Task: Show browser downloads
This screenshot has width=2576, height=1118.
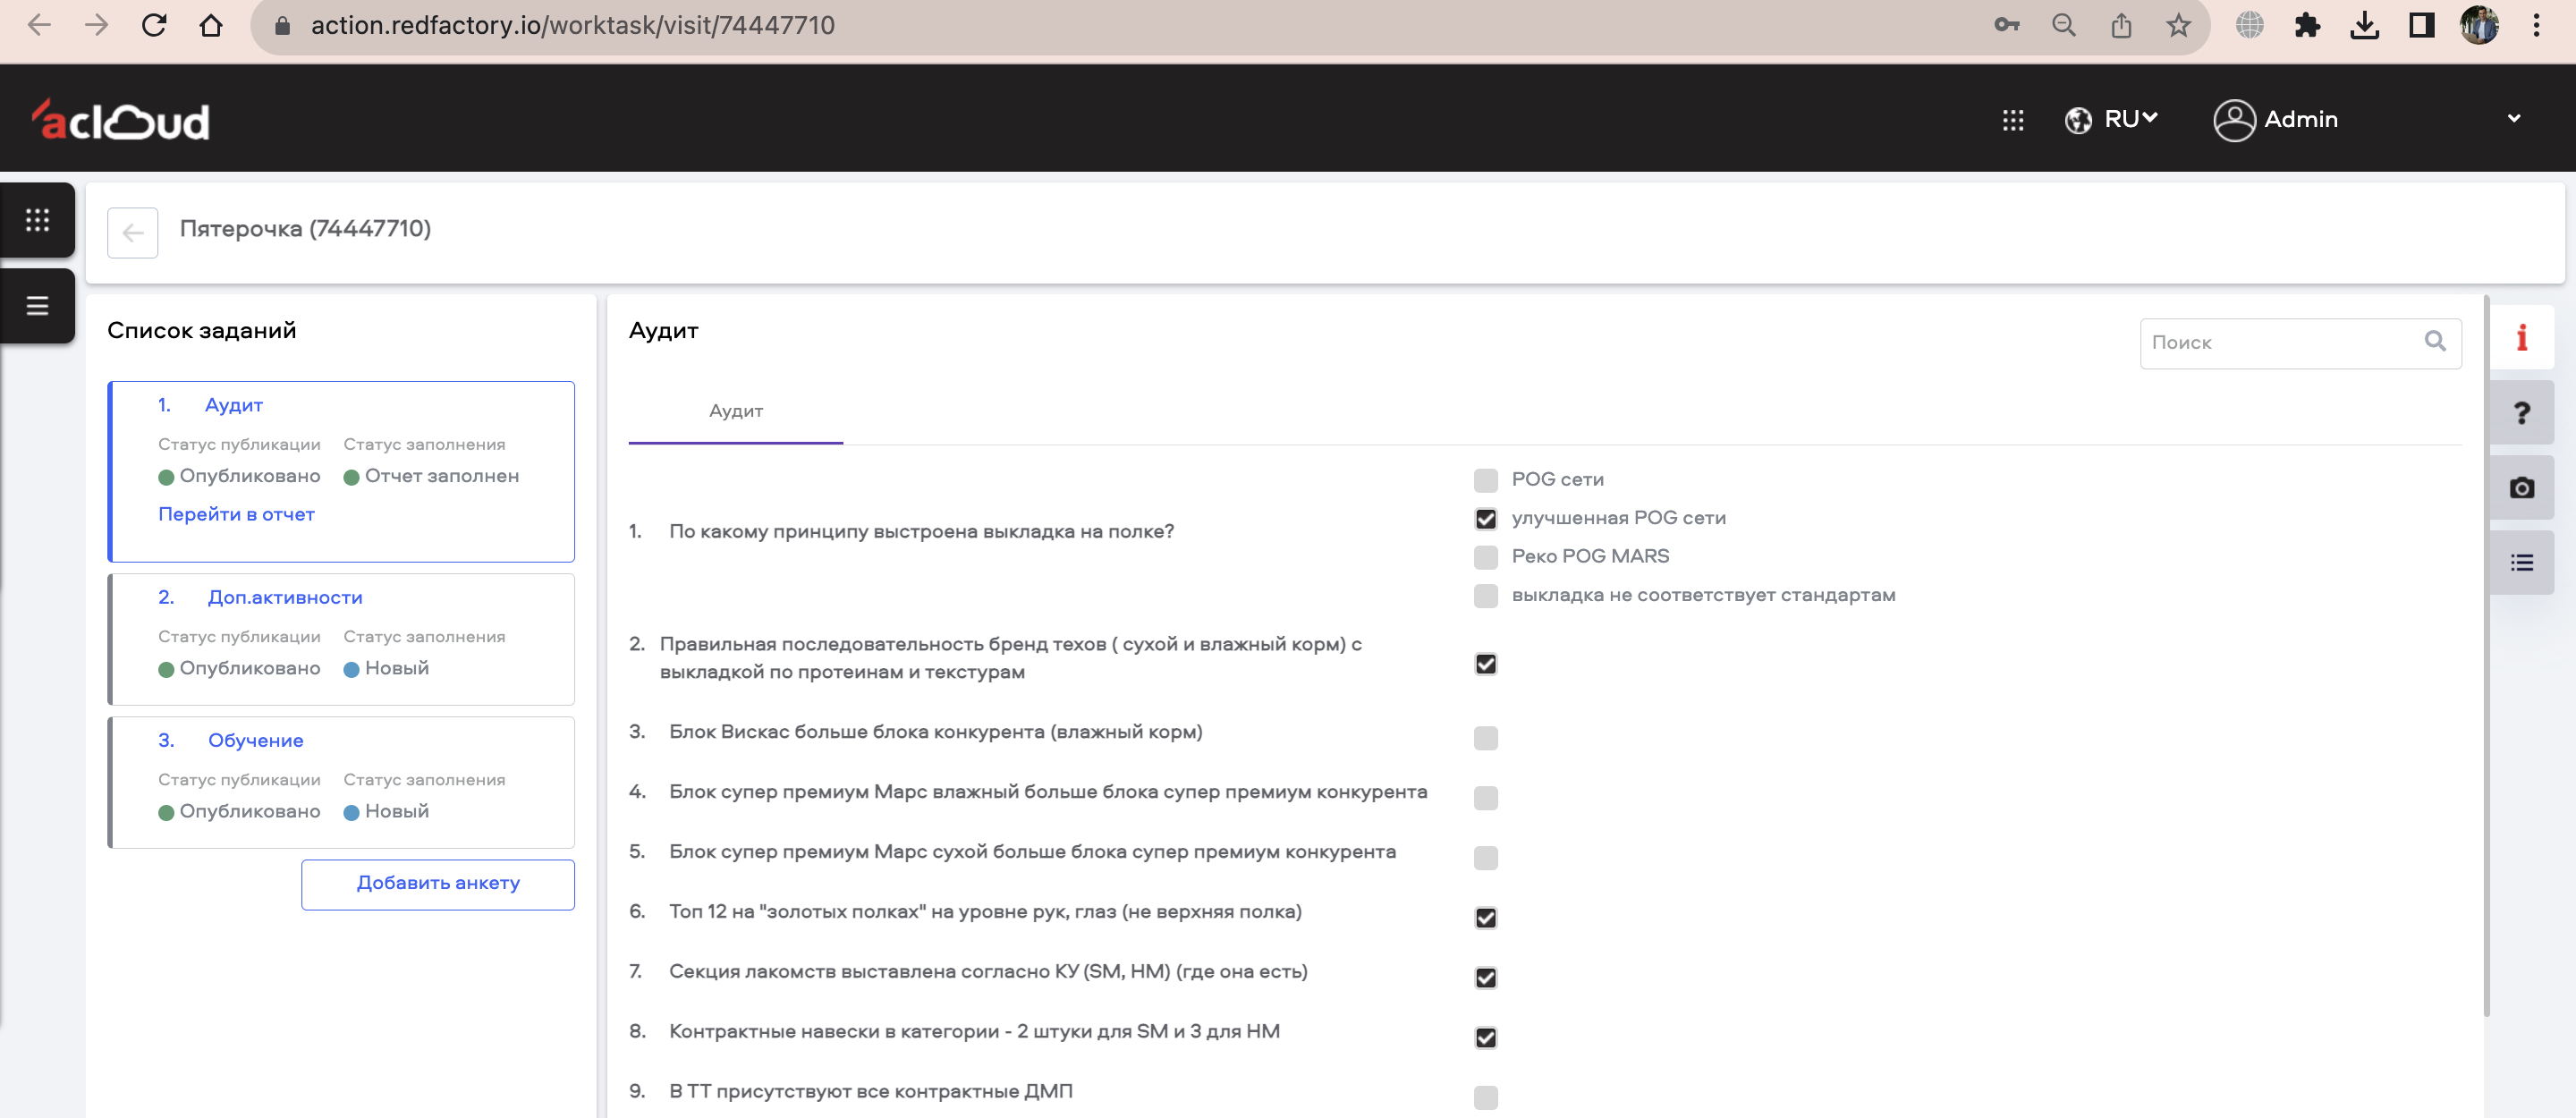Action: tap(2364, 25)
